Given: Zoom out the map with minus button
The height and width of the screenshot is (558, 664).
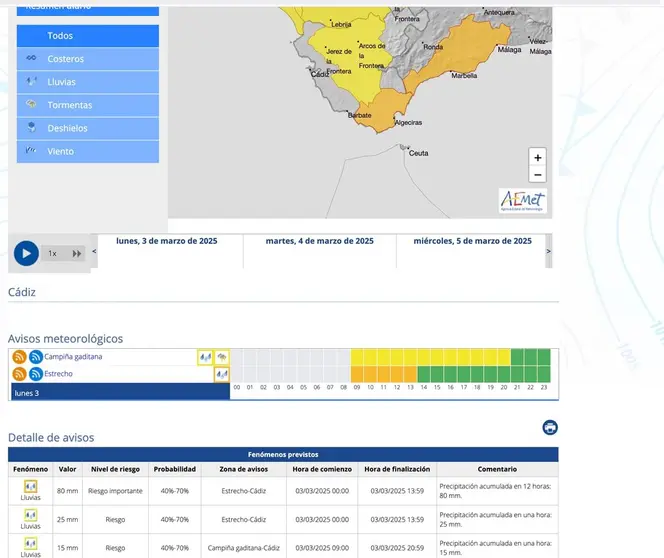Looking at the screenshot, I should (537, 174).
